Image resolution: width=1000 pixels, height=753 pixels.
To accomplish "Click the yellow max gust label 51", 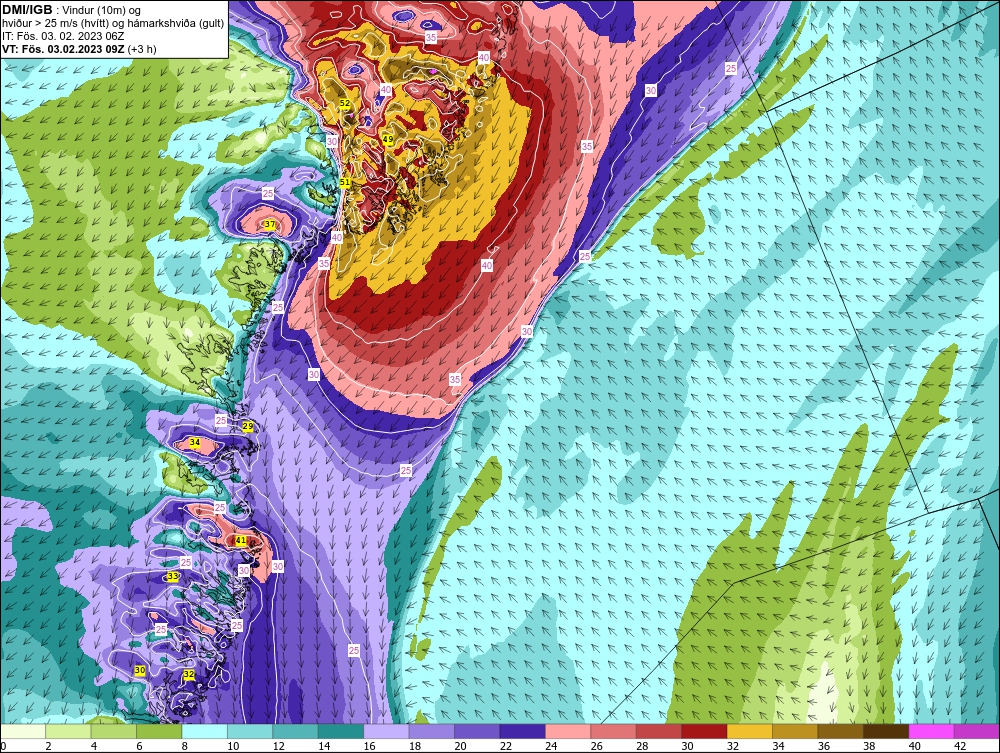I will (x=345, y=182).
